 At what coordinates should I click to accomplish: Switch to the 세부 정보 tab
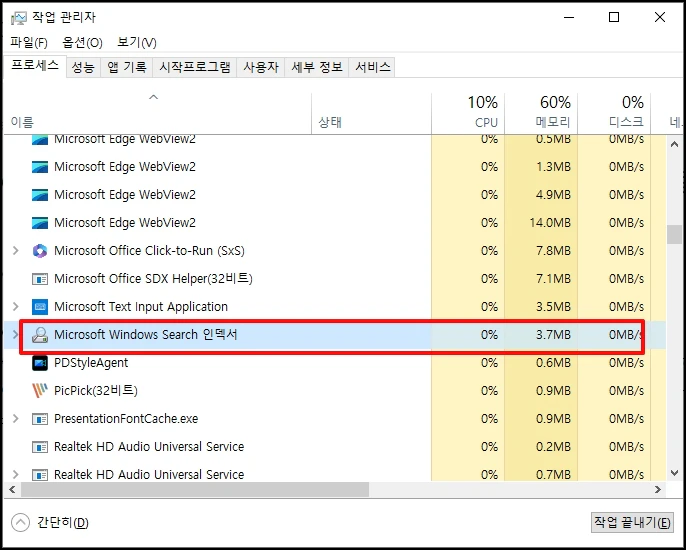tap(317, 67)
